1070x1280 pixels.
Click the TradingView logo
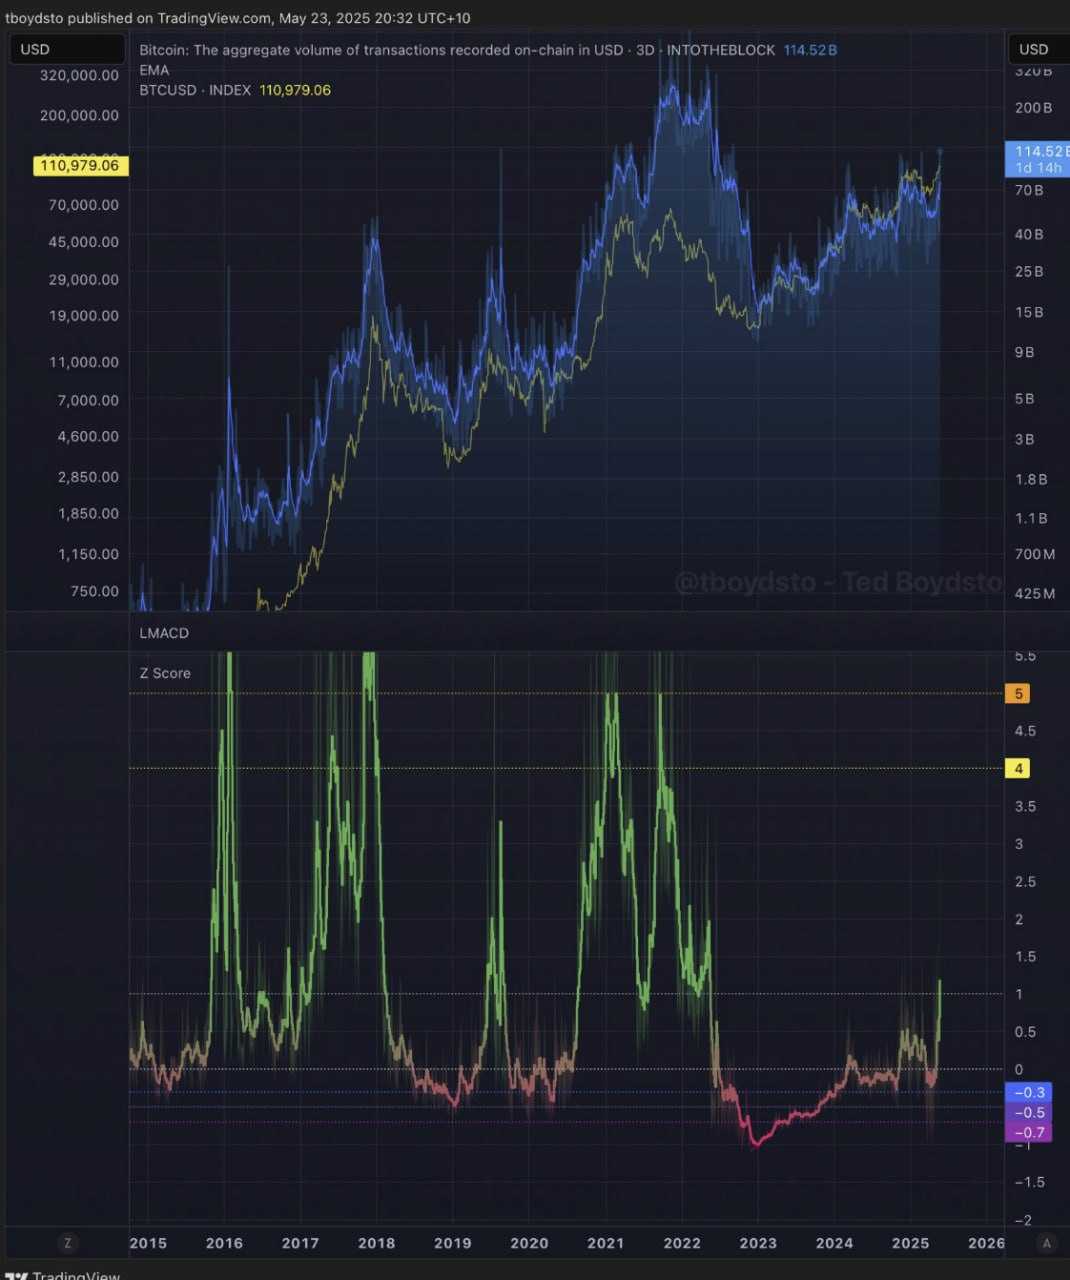coord(64,1275)
